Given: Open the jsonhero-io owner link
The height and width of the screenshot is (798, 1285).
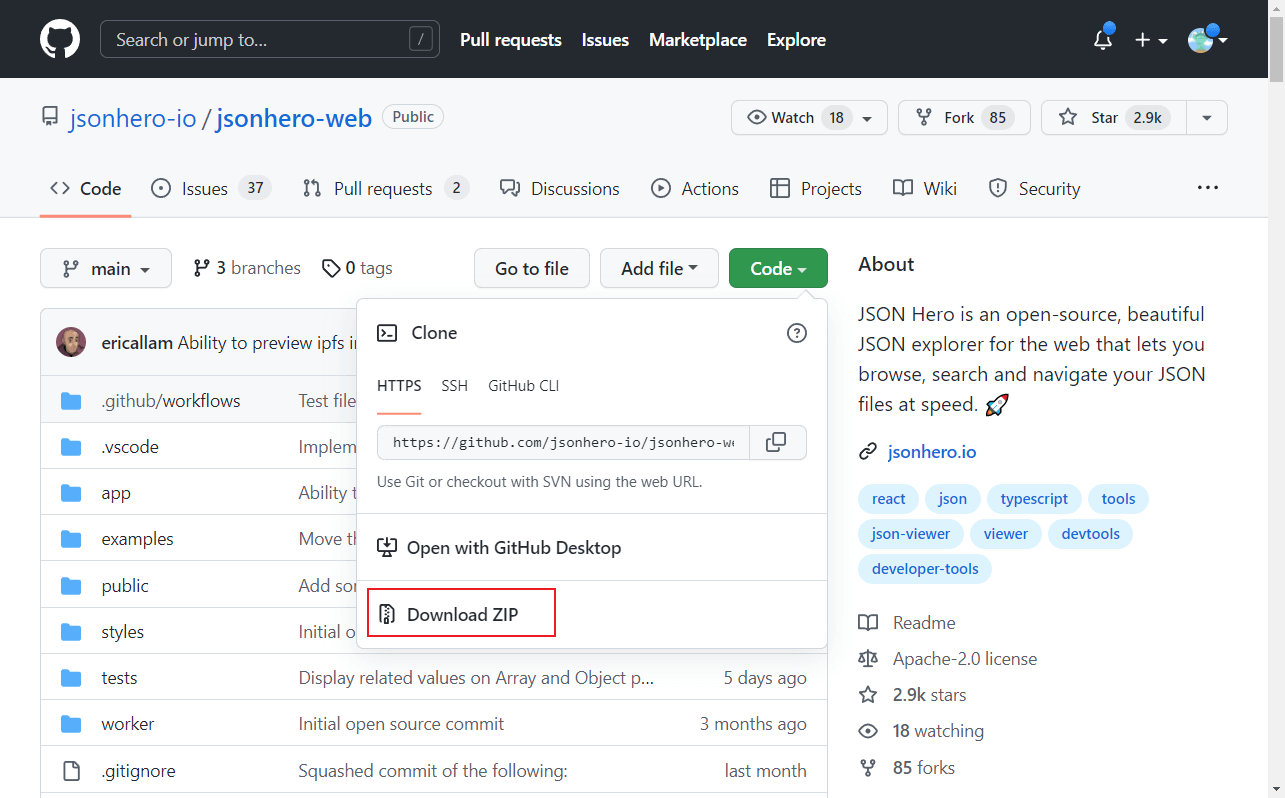Looking at the screenshot, I should coord(133,118).
